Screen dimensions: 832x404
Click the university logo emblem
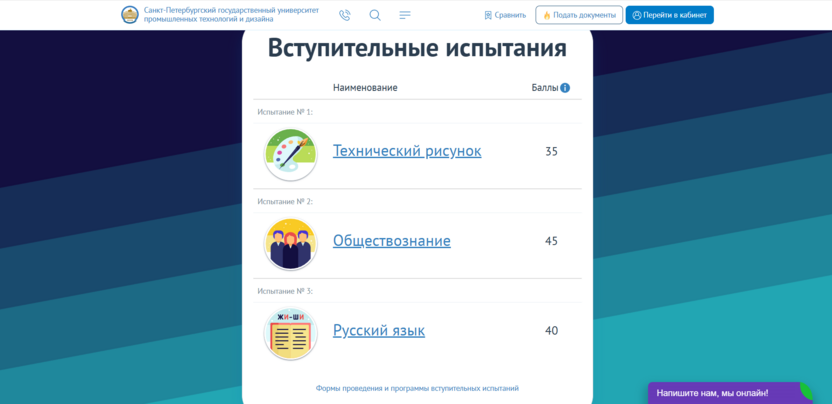(x=130, y=15)
